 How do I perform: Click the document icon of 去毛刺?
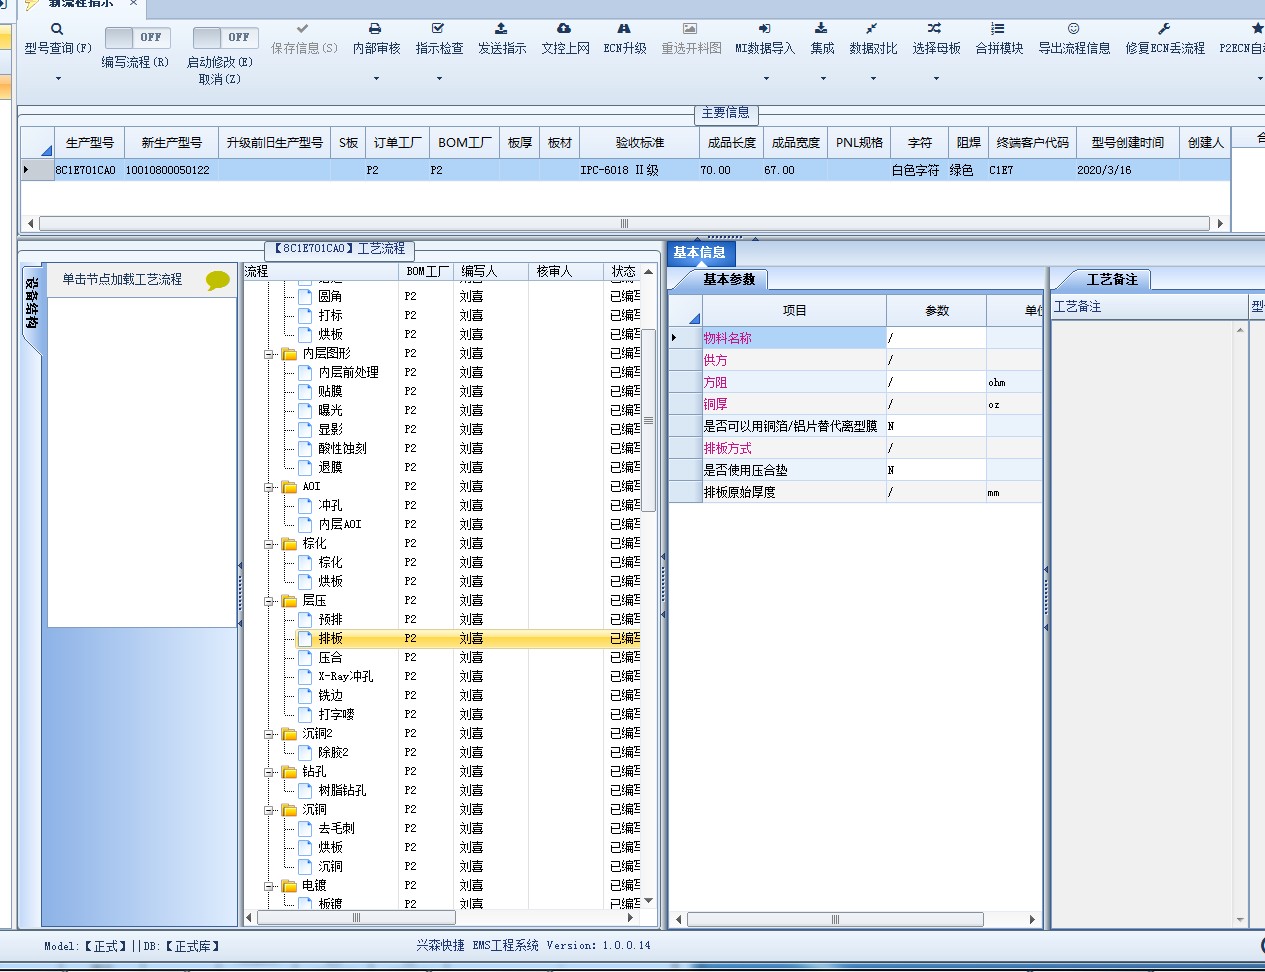click(306, 828)
